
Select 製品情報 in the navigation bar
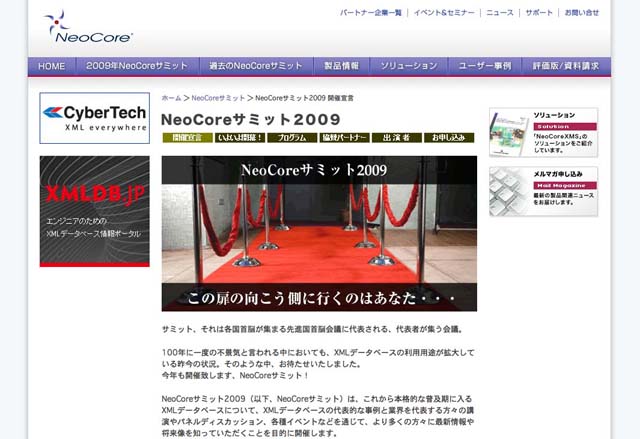coord(341,66)
